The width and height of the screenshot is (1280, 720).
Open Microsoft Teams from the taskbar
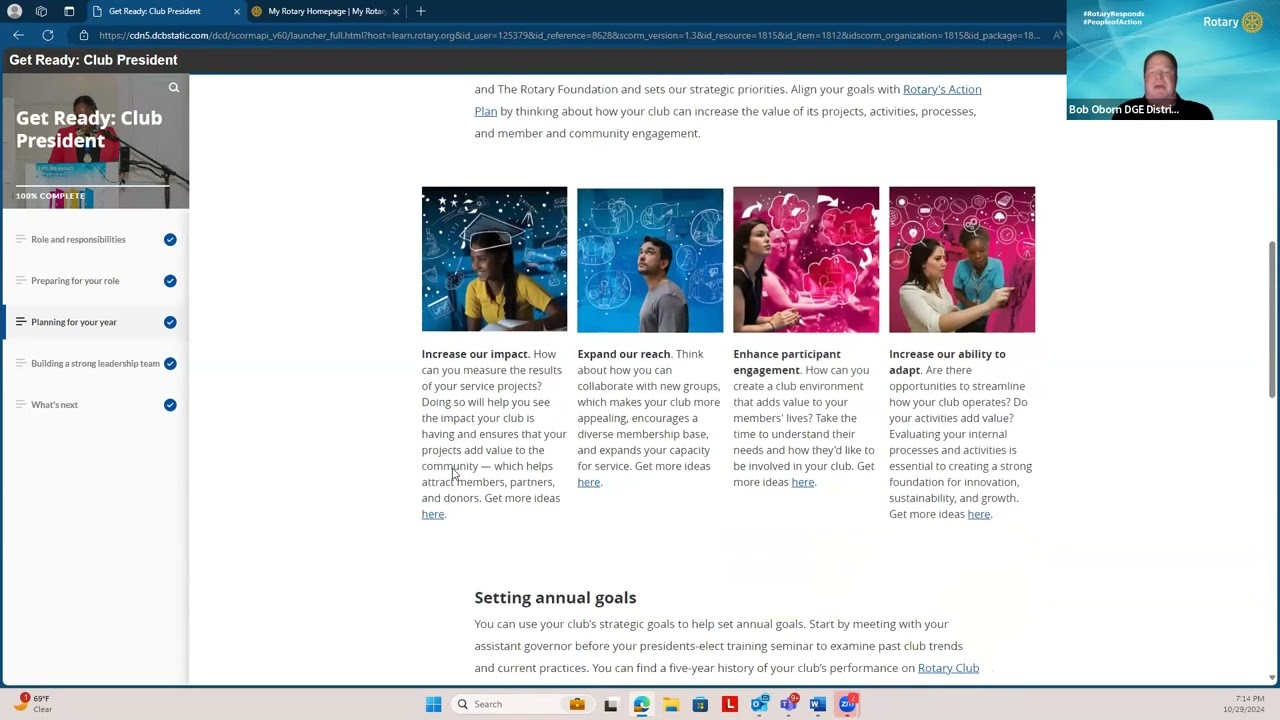tap(789, 704)
